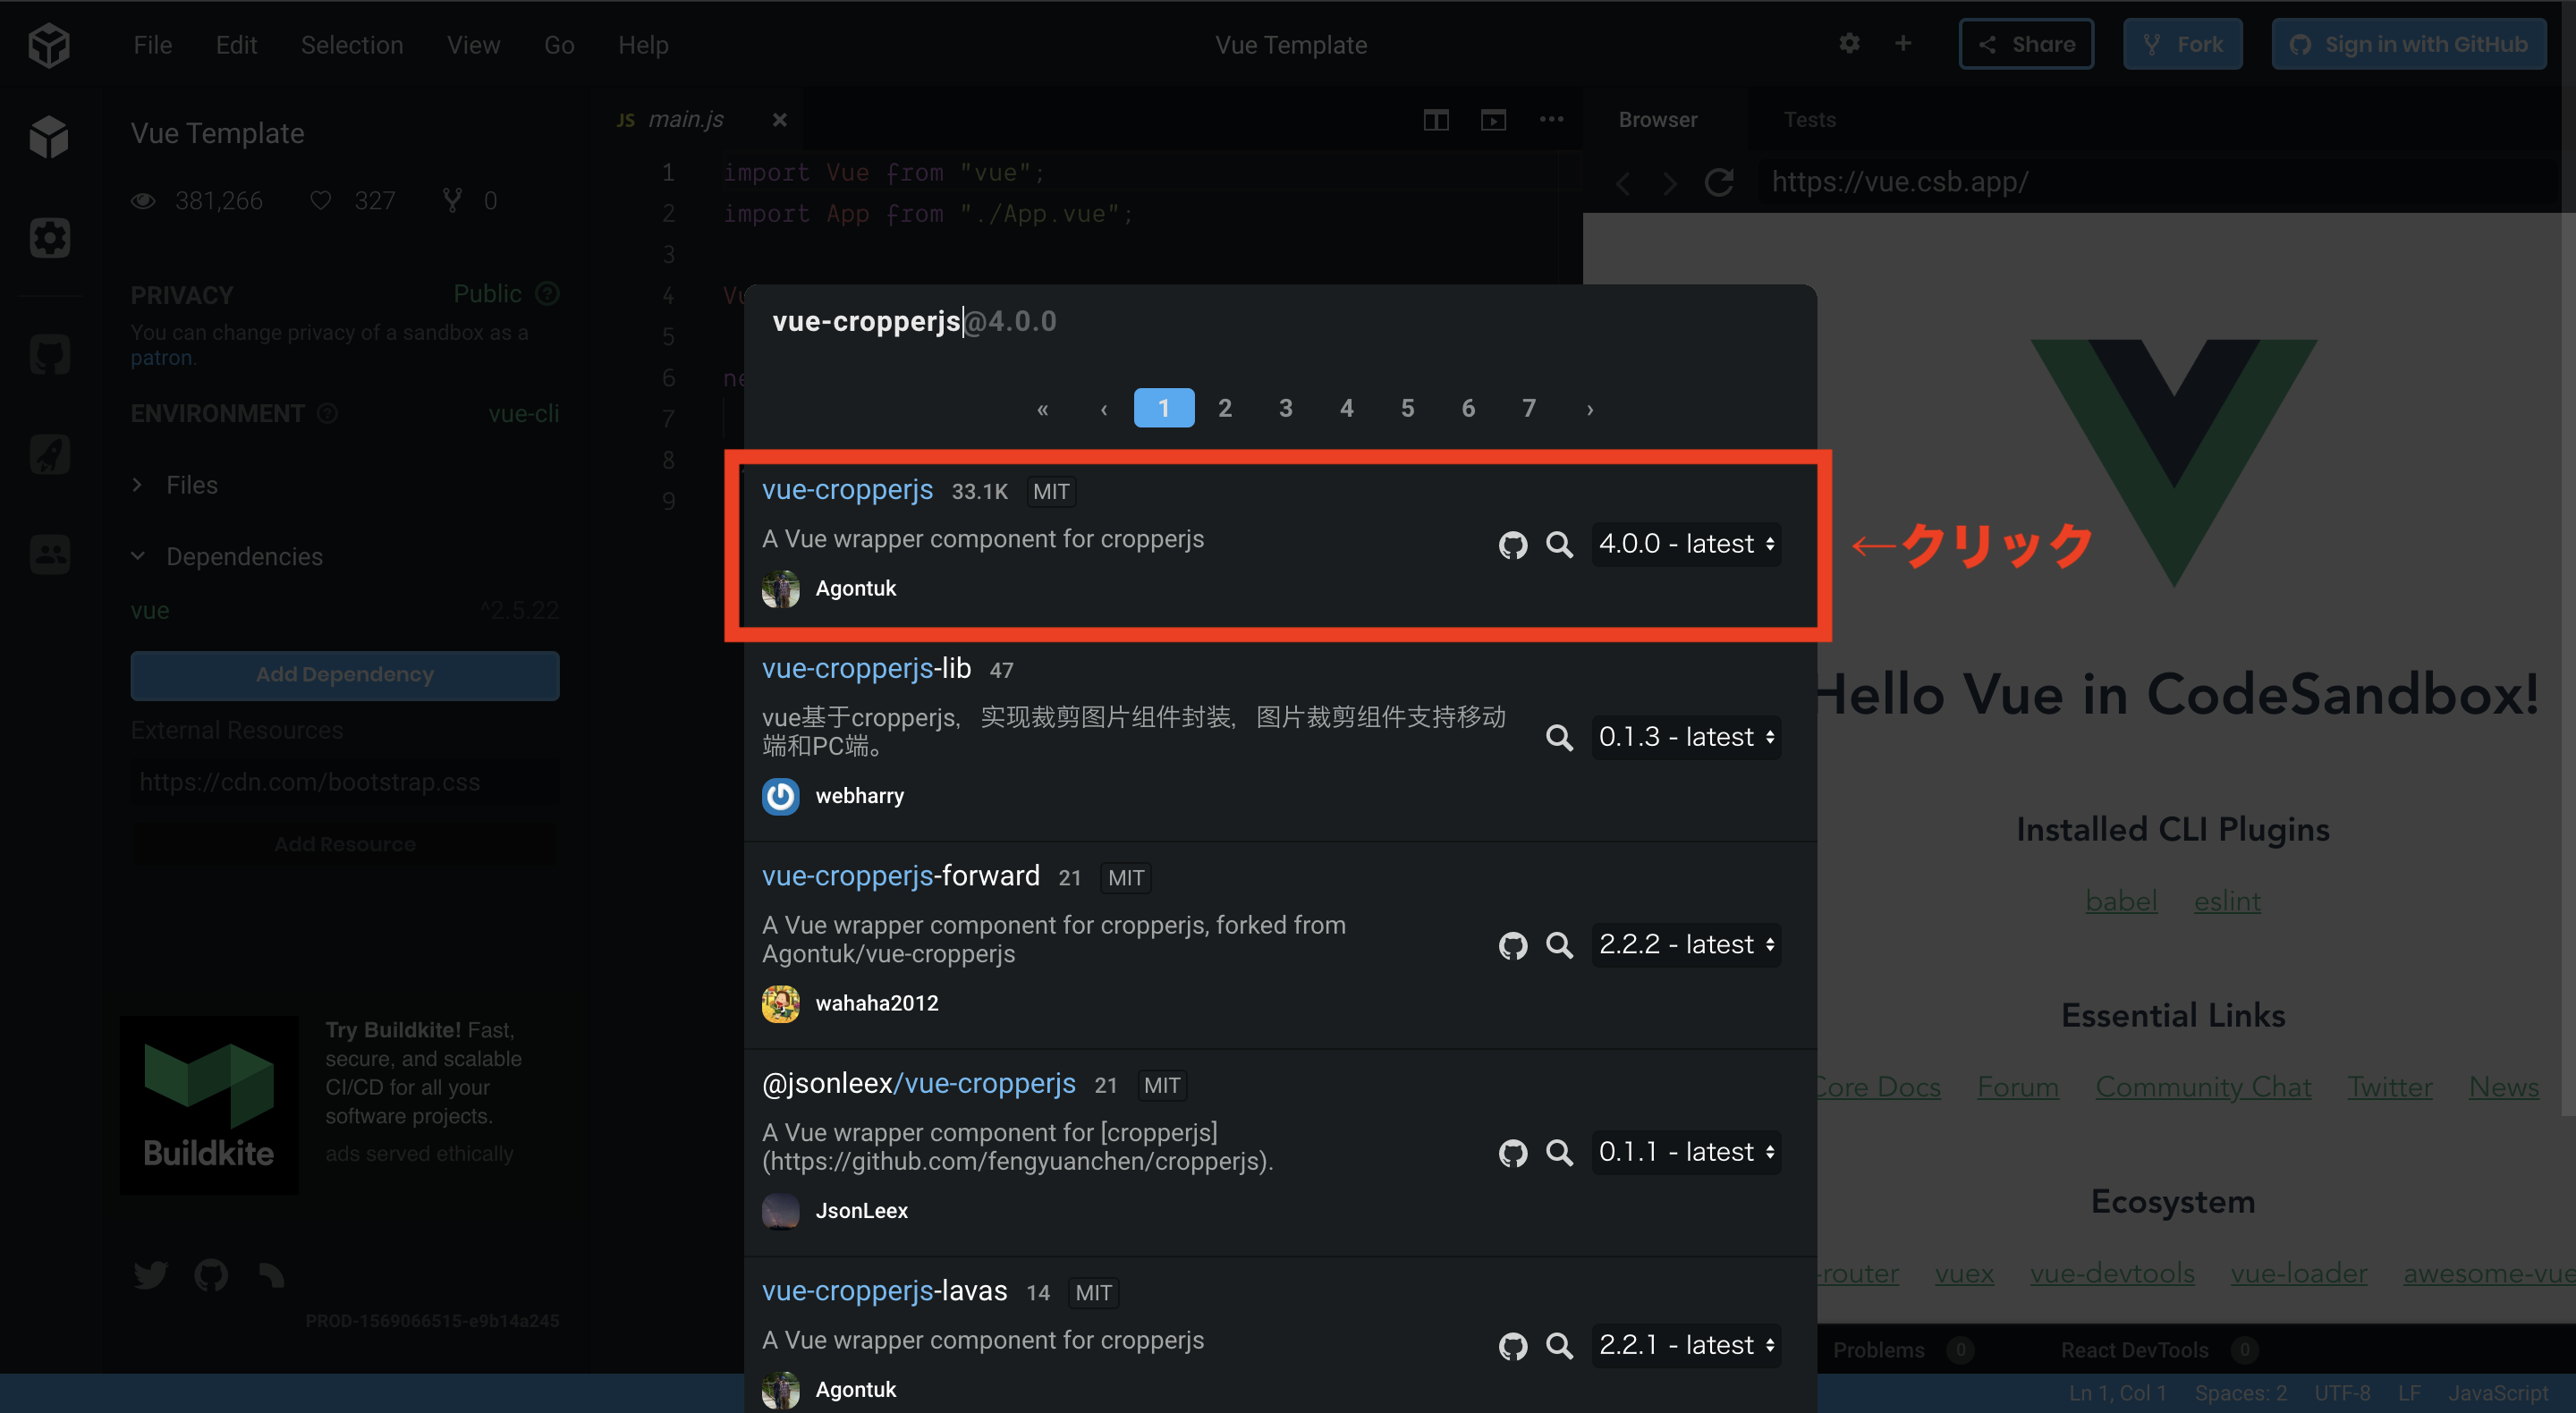Image resolution: width=2576 pixels, height=1413 pixels.
Task: Switch to the Tests tab
Action: [1809, 119]
